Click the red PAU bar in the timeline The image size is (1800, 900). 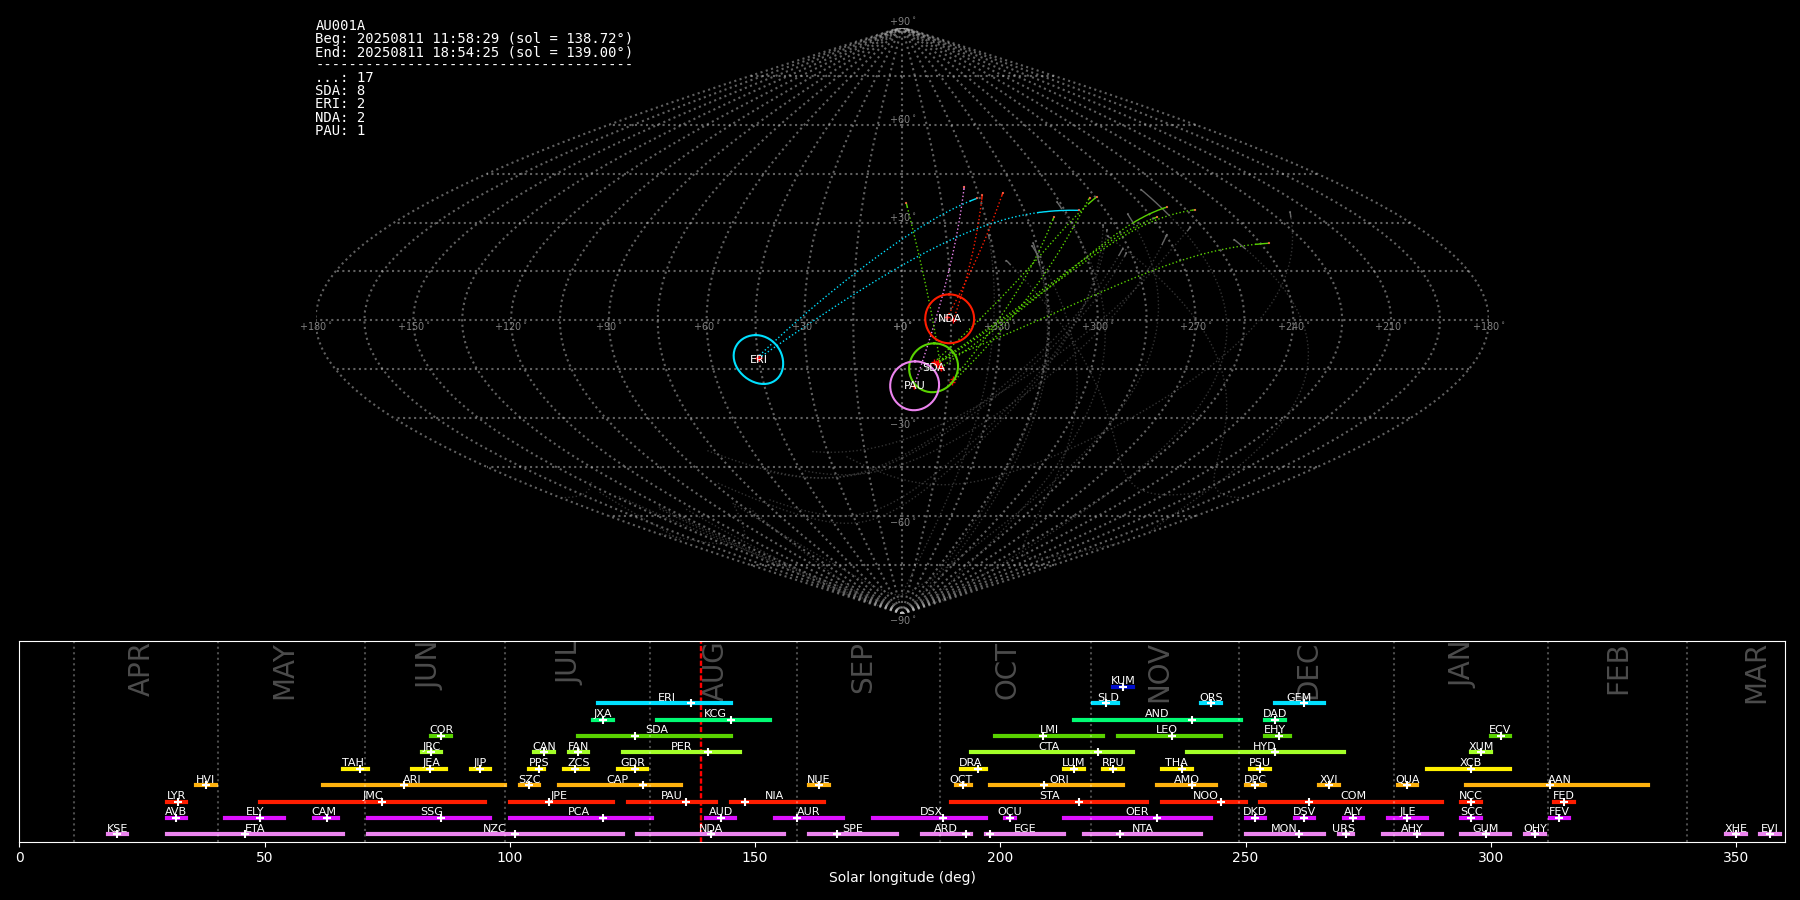click(x=672, y=801)
